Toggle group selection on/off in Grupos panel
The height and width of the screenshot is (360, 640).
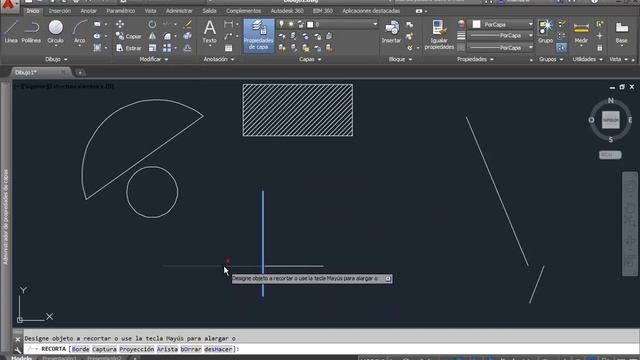coord(562,48)
